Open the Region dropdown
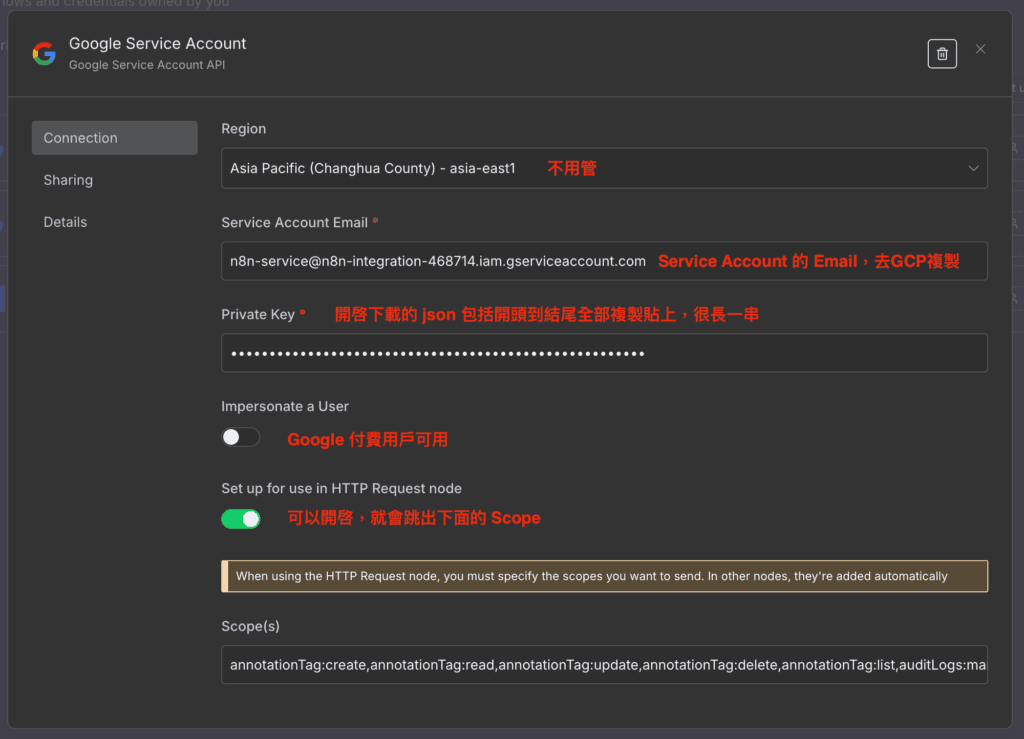Screen dimensions: 1024x739 point(604,168)
